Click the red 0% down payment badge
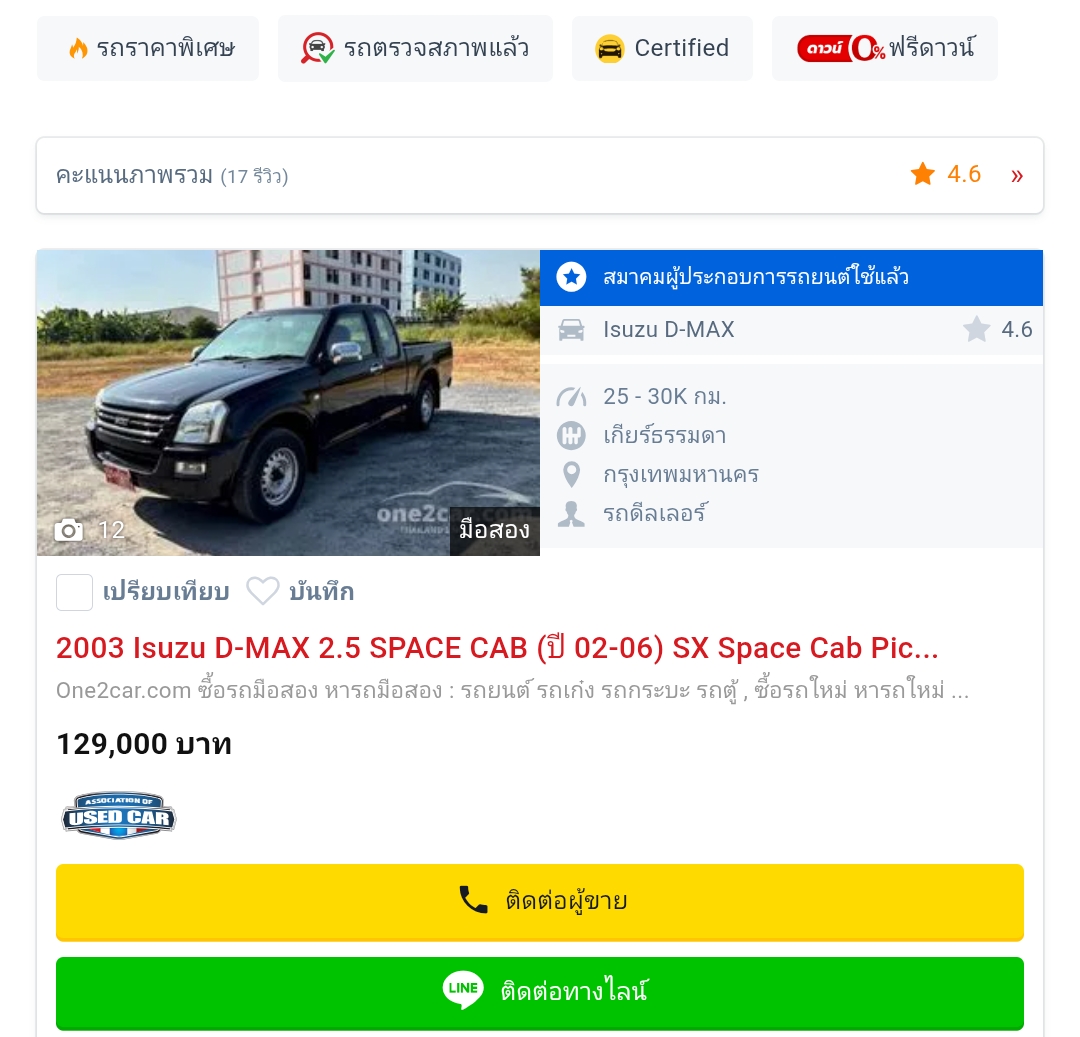 [841, 48]
